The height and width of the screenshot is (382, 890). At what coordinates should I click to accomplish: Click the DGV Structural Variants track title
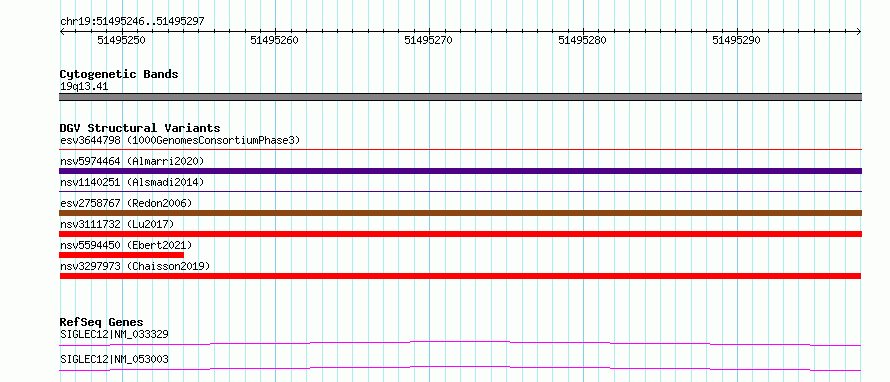[140, 128]
